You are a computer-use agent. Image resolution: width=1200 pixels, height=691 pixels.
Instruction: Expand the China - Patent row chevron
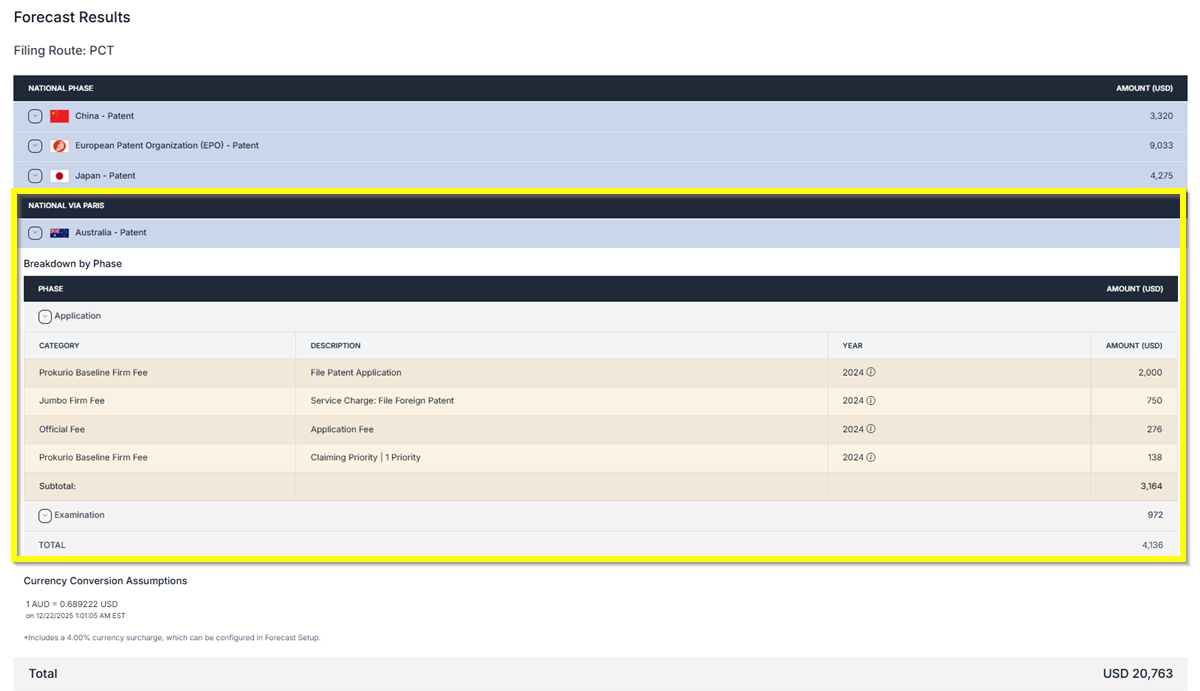point(35,116)
